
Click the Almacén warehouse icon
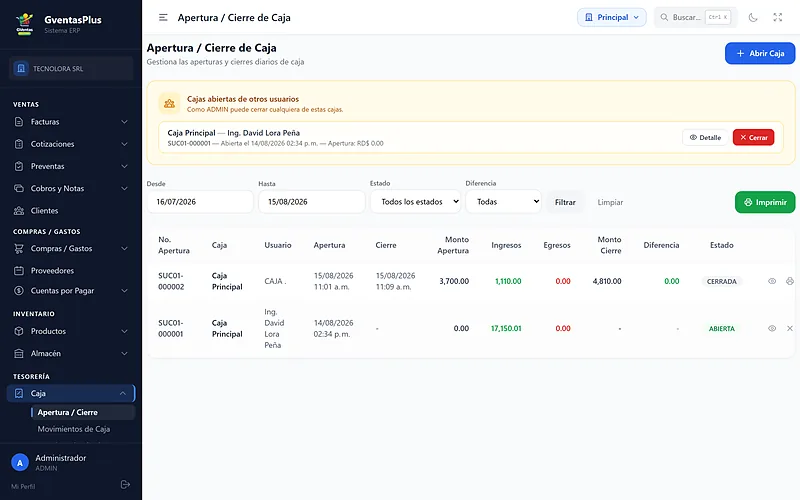point(19,354)
